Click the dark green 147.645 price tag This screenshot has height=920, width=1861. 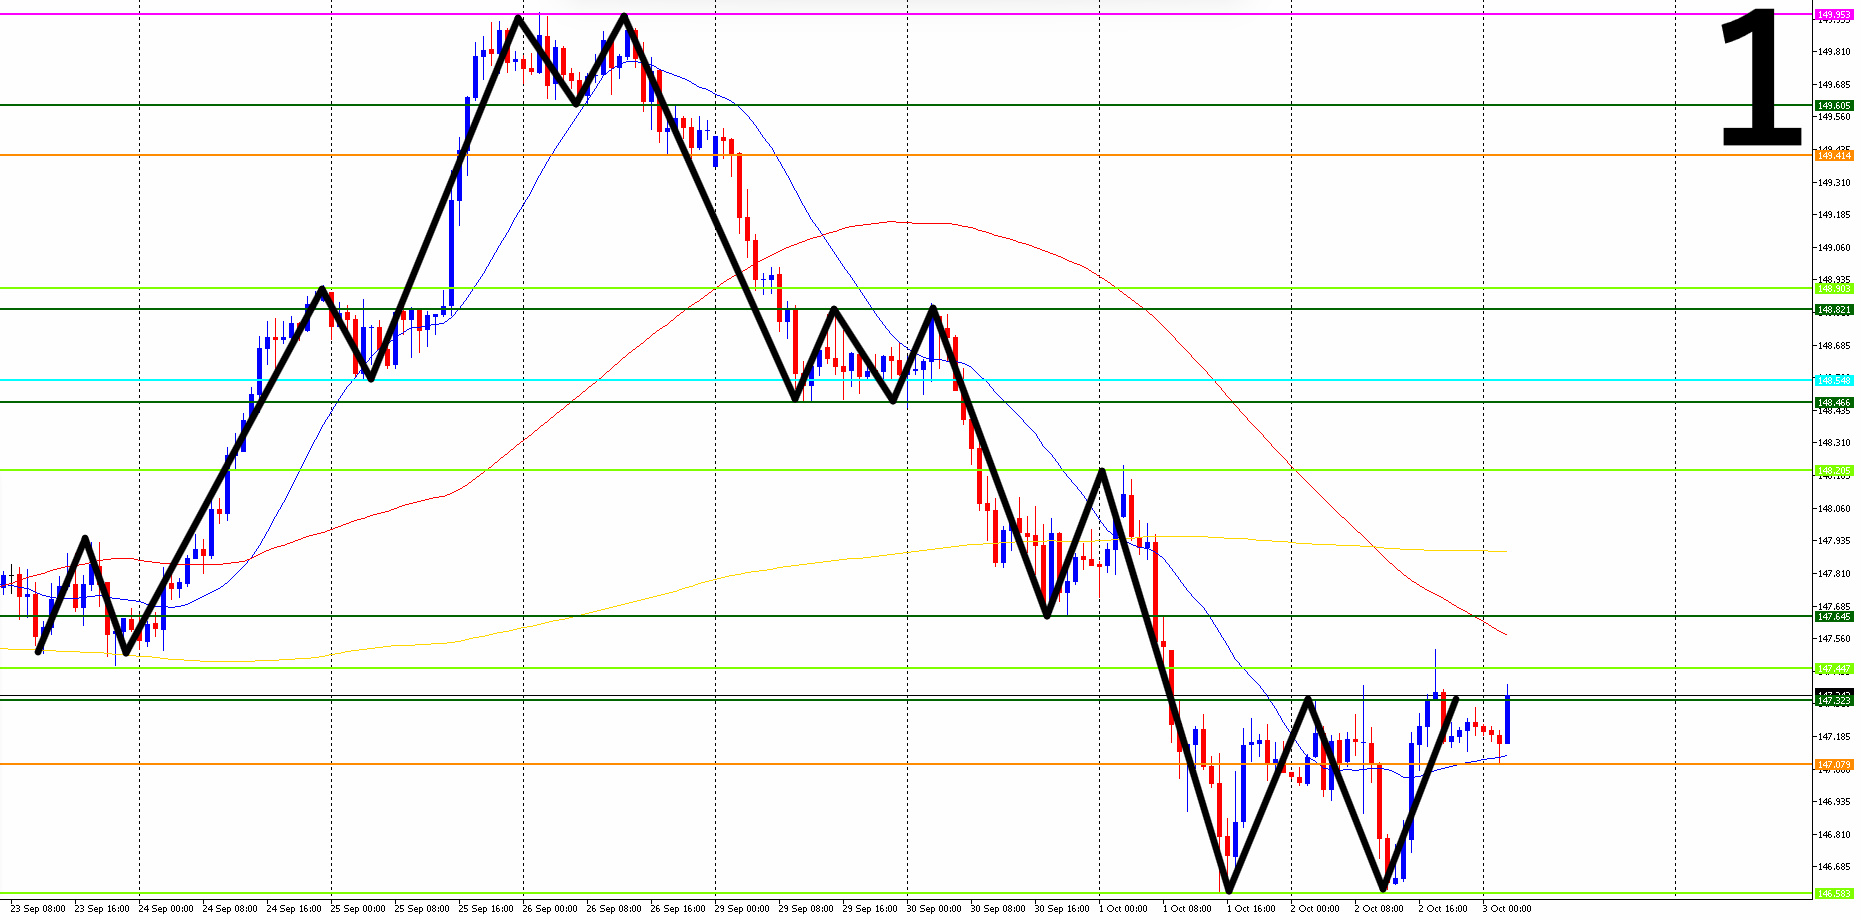pos(1834,616)
